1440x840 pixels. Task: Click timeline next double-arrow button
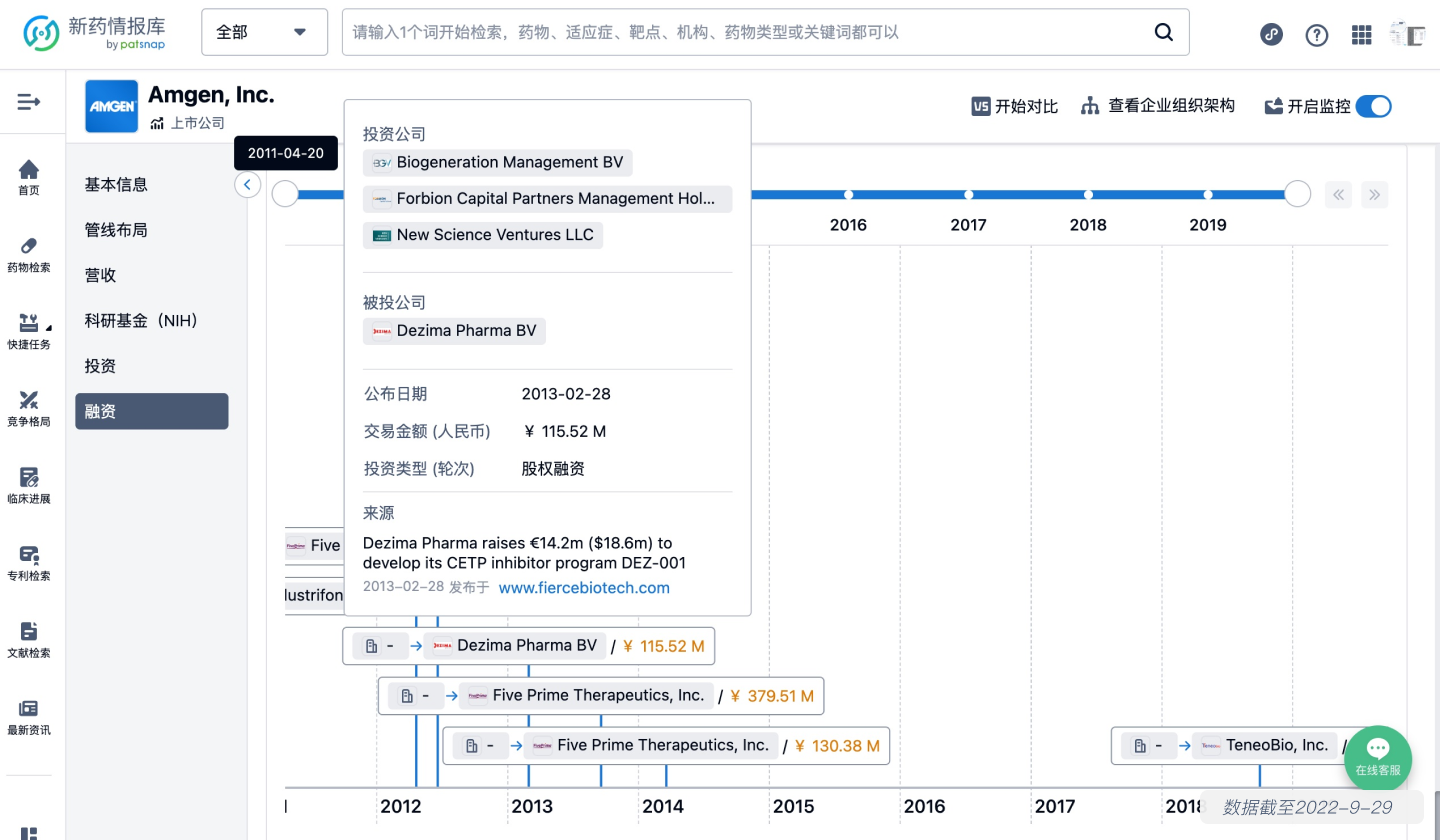pos(1375,194)
